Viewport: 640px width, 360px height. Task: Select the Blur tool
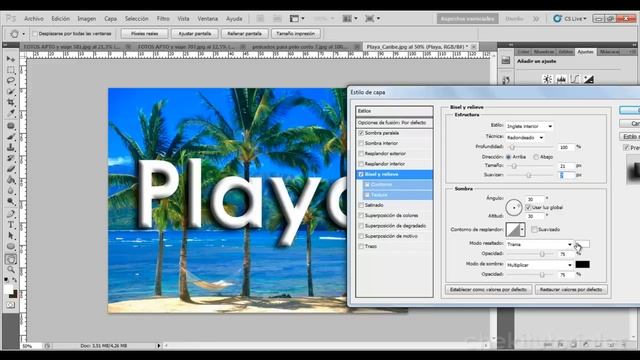[11, 191]
